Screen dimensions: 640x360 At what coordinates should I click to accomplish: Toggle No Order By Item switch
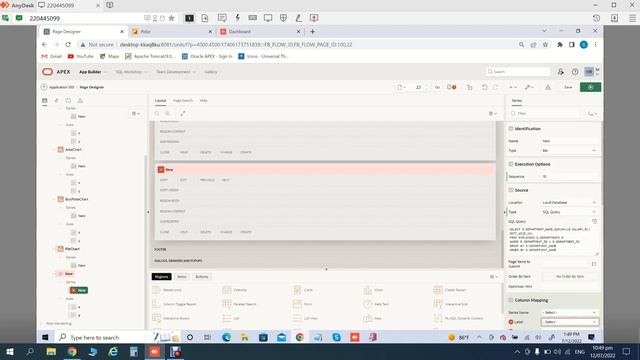click(570, 276)
